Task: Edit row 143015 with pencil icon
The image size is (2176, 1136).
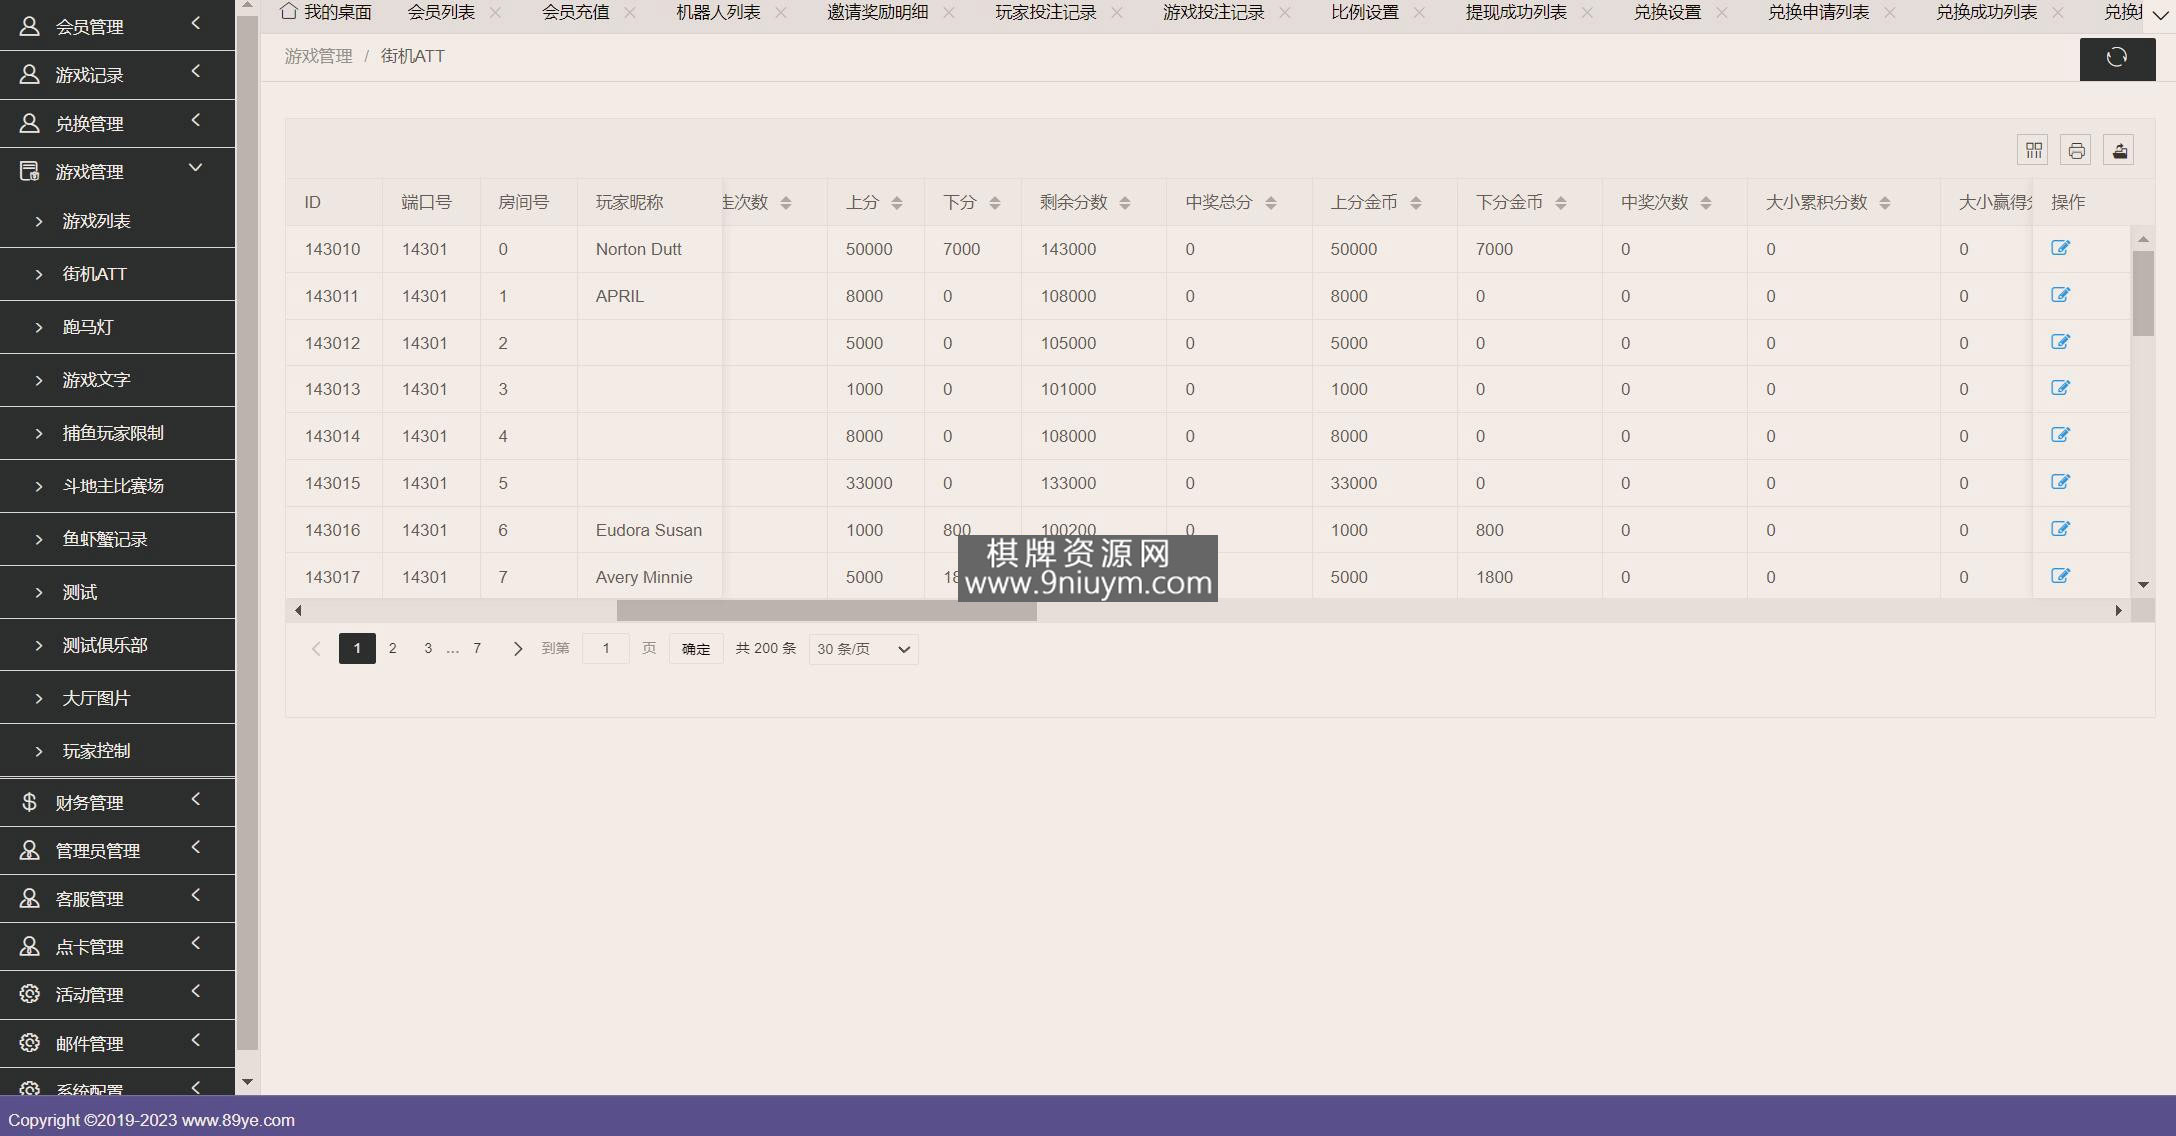Action: pyautogui.click(x=2060, y=482)
